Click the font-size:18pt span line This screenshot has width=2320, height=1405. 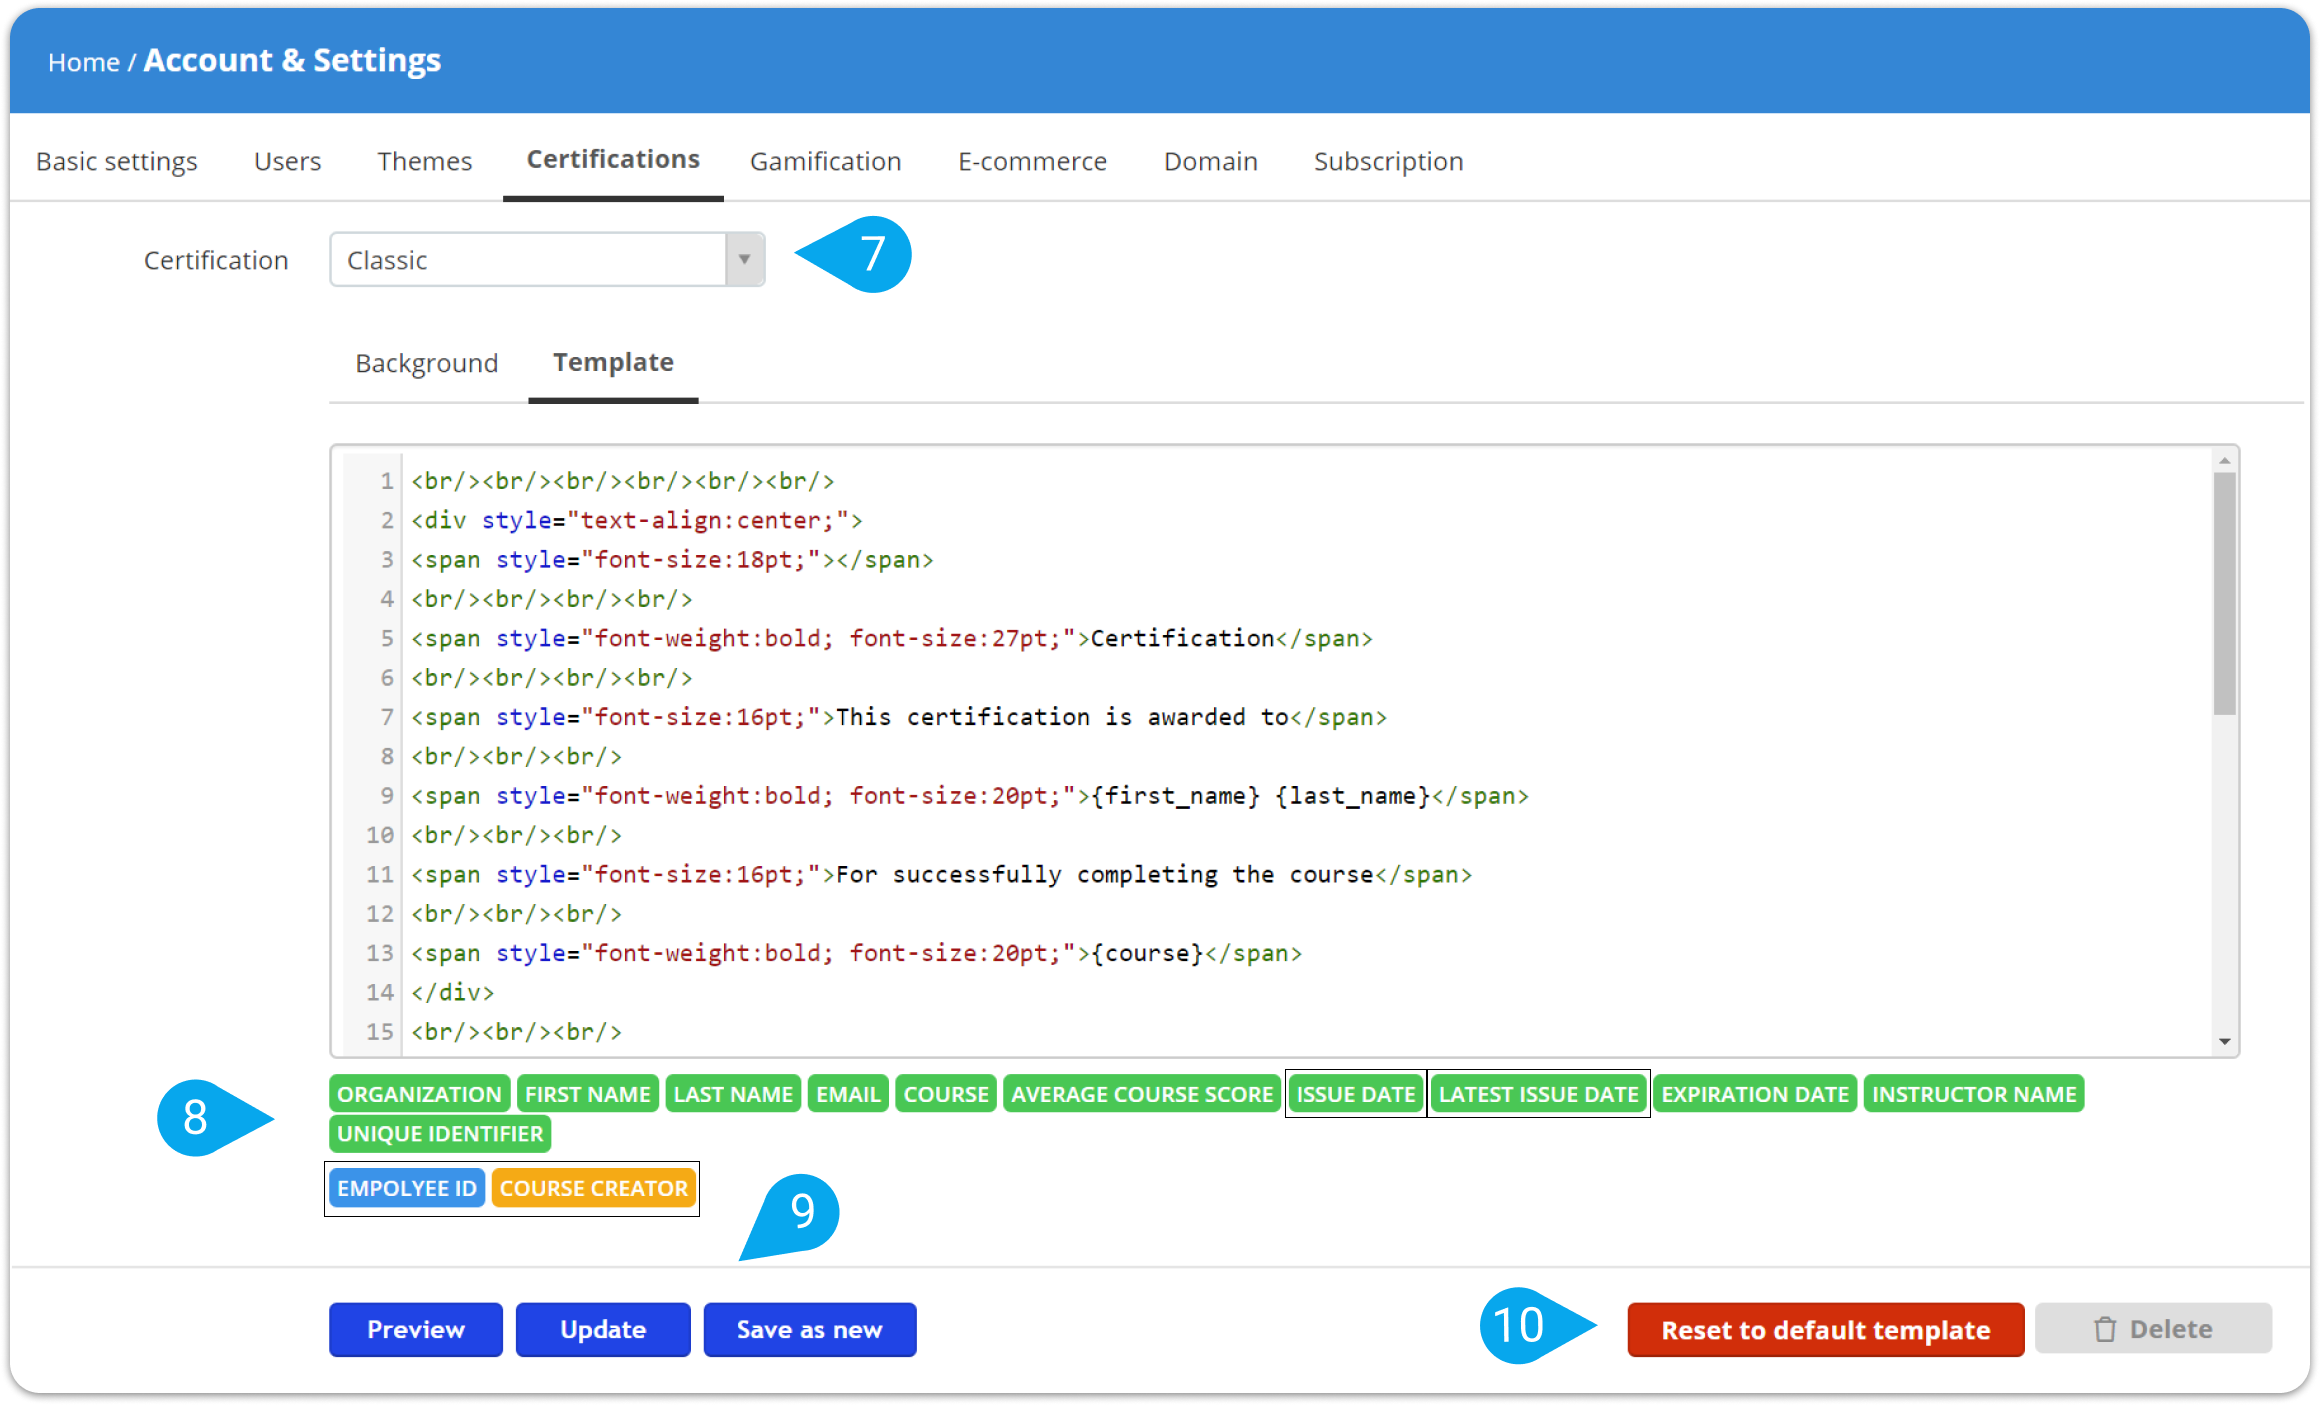tap(672, 560)
